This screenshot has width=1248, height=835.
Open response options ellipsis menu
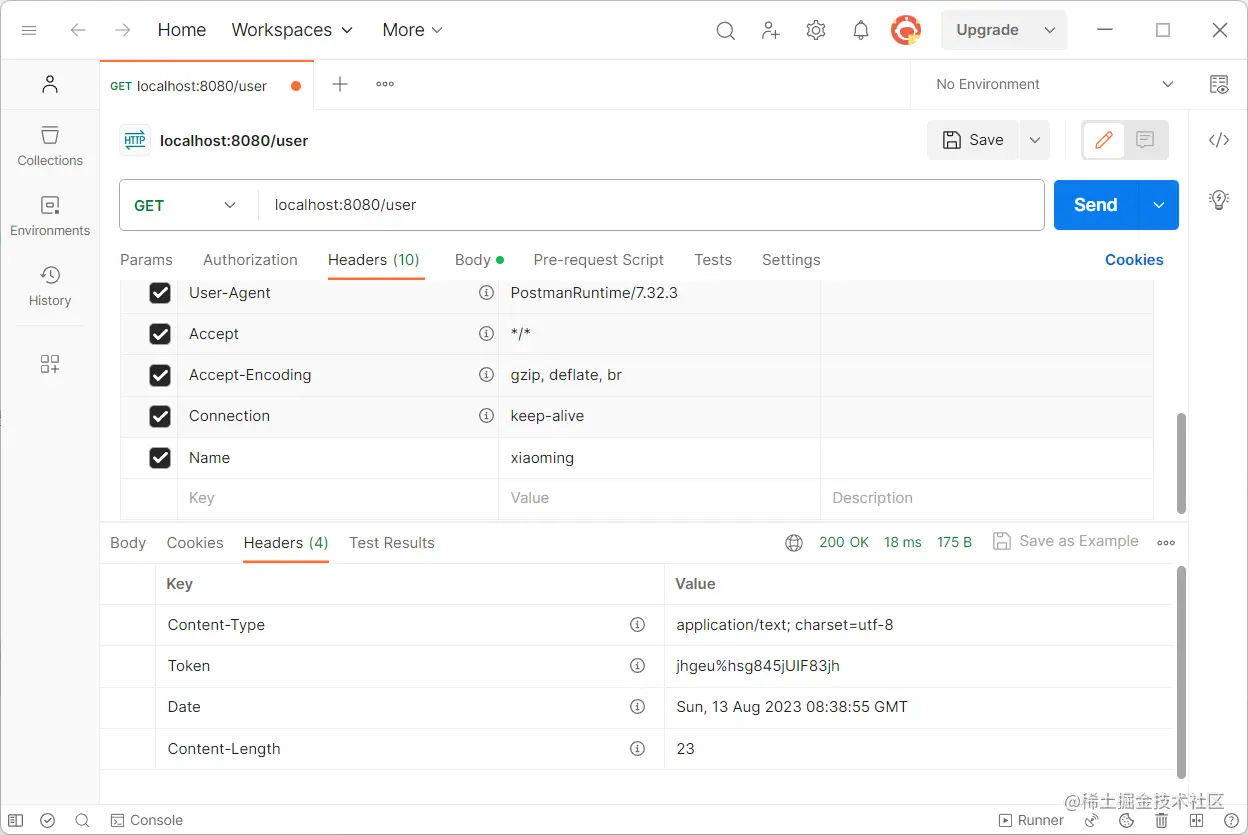point(1166,542)
